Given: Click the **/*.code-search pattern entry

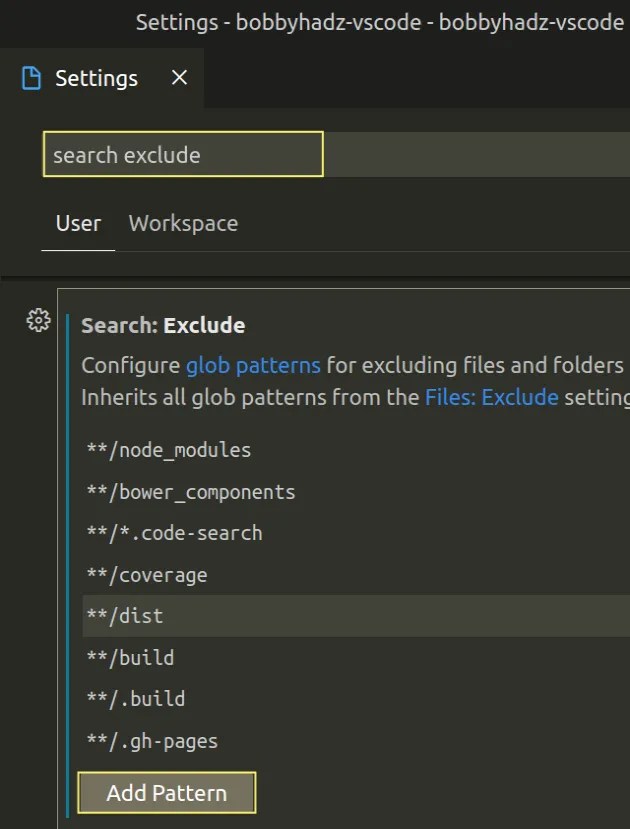Looking at the screenshot, I should click(x=172, y=533).
